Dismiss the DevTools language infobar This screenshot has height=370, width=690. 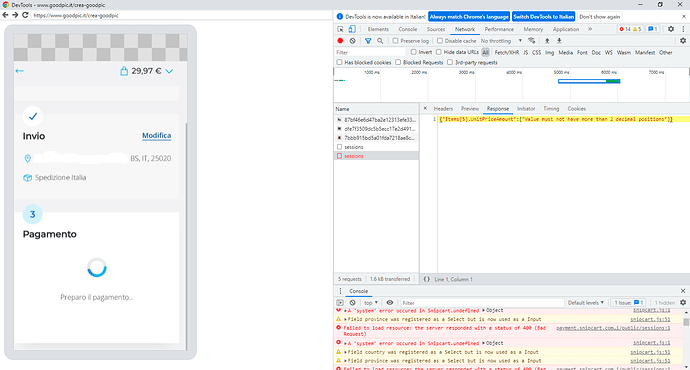(684, 17)
